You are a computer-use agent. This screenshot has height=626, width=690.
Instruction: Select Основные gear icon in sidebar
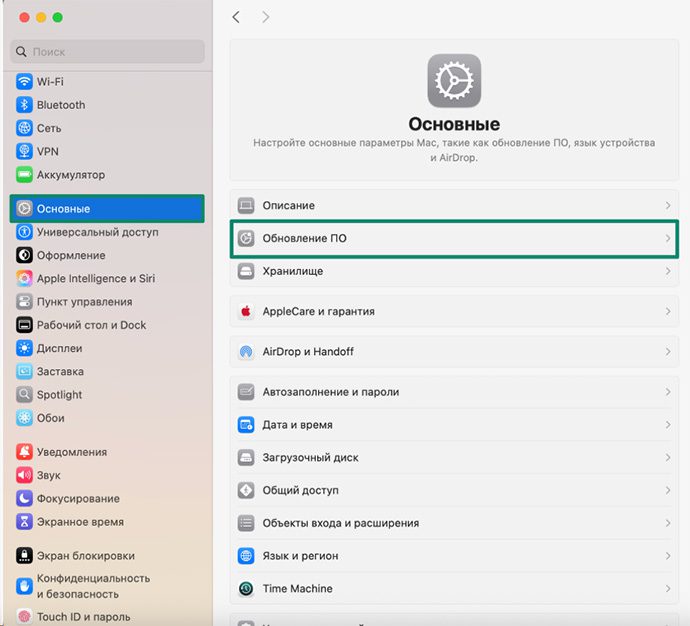24,208
